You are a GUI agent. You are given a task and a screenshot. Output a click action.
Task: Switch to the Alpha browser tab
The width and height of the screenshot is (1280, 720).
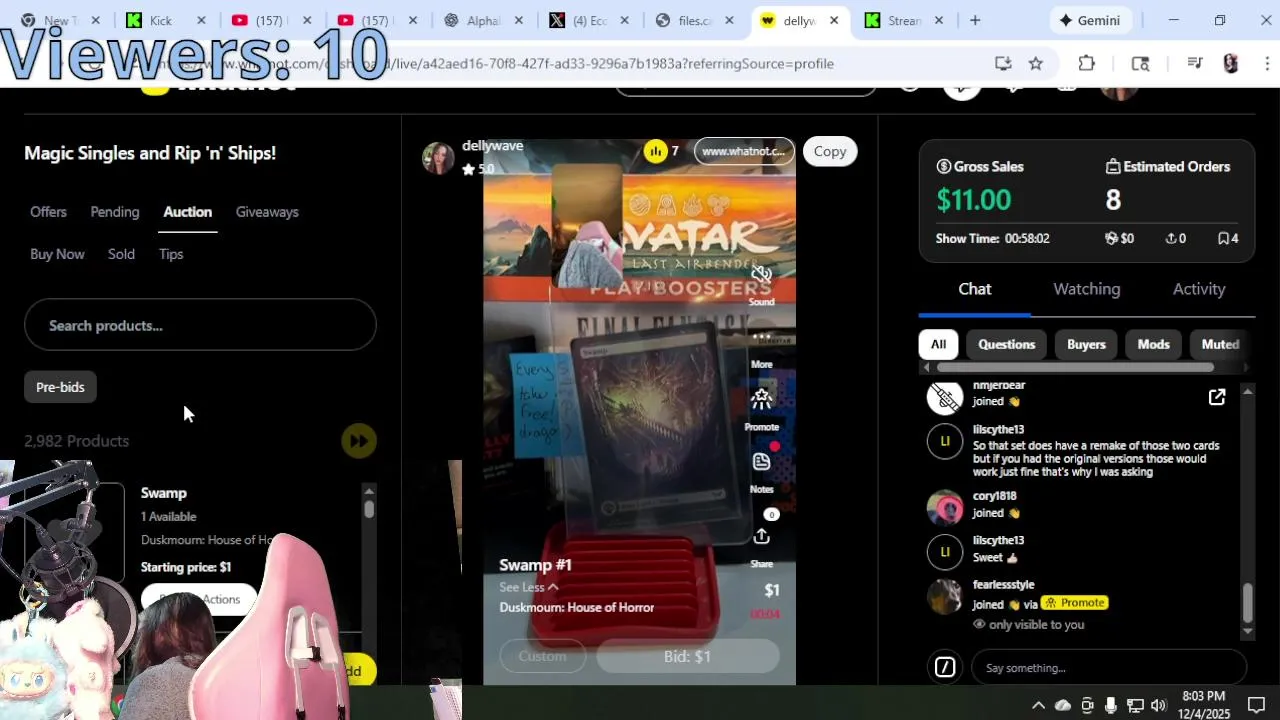[x=485, y=20]
